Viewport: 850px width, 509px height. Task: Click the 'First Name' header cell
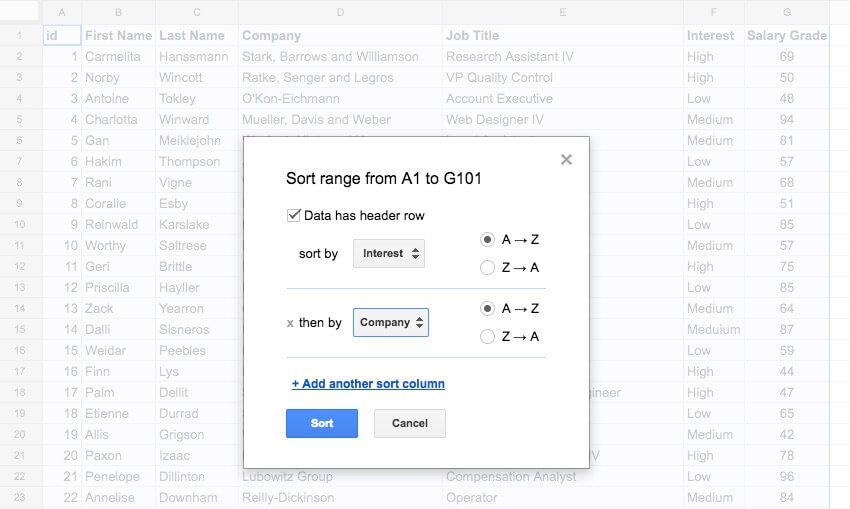[x=118, y=35]
